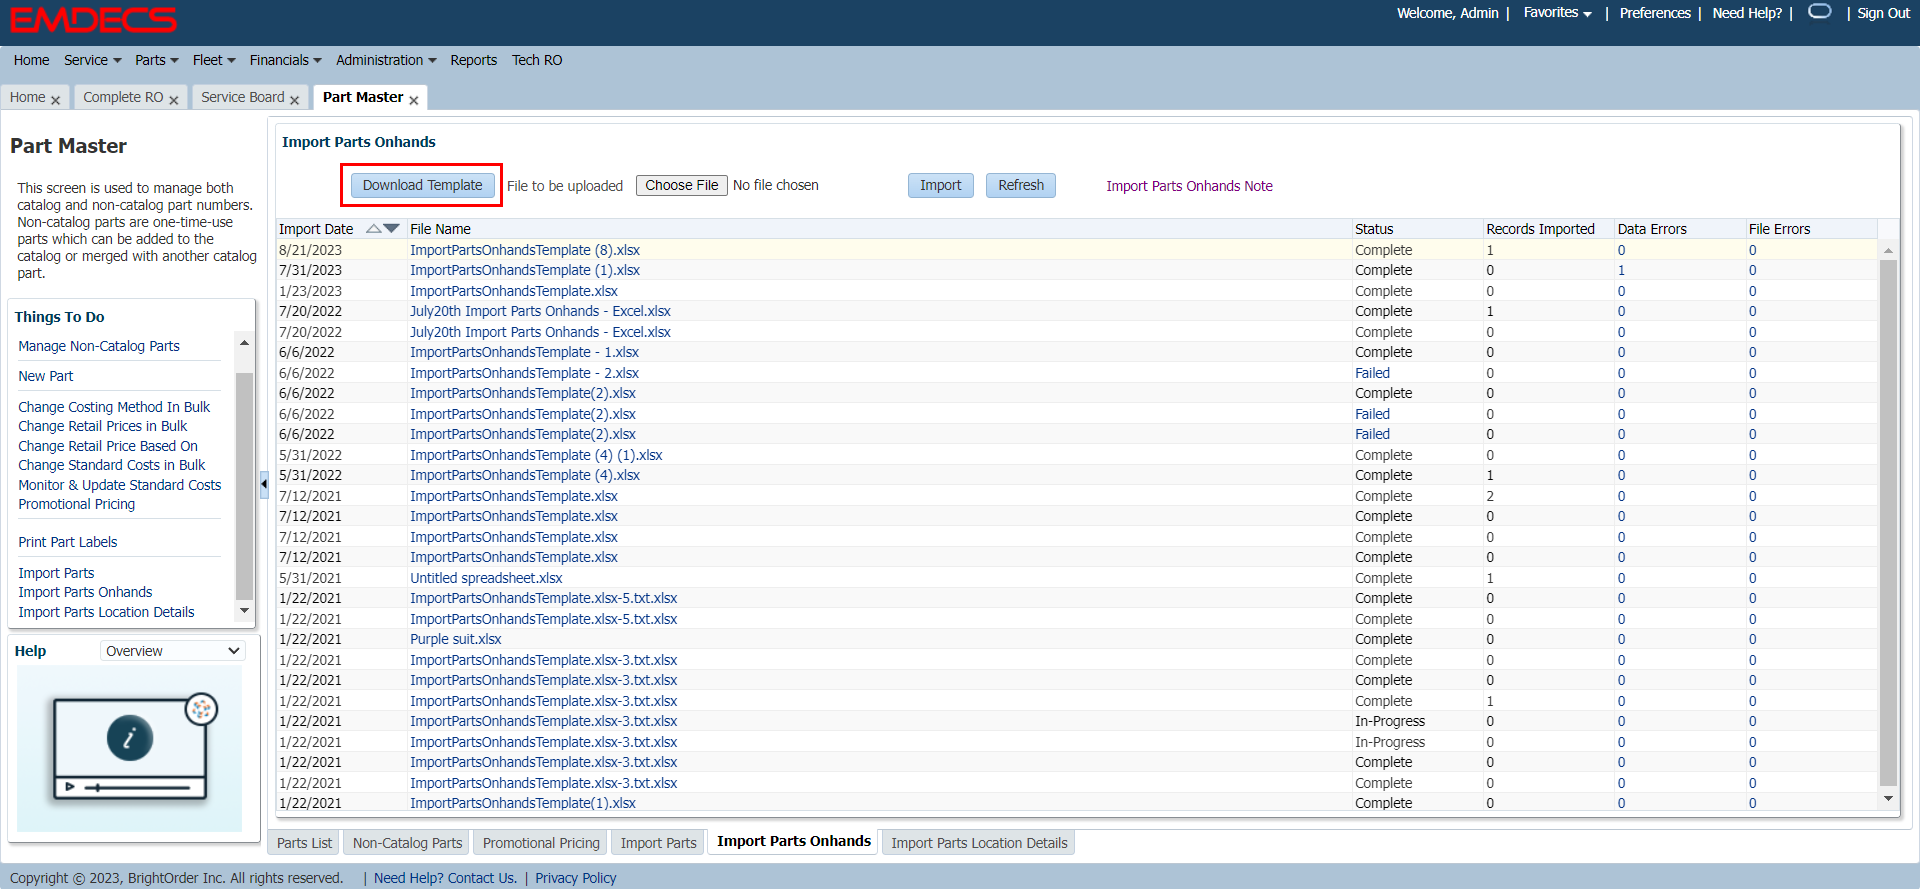Close the Part Master tab
Screen dimensions: 1920x889
(413, 100)
